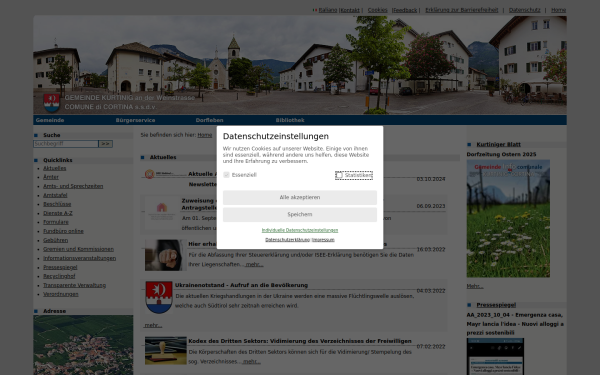
Task: Open Formulare quicklink
Action: pyautogui.click(x=56, y=222)
